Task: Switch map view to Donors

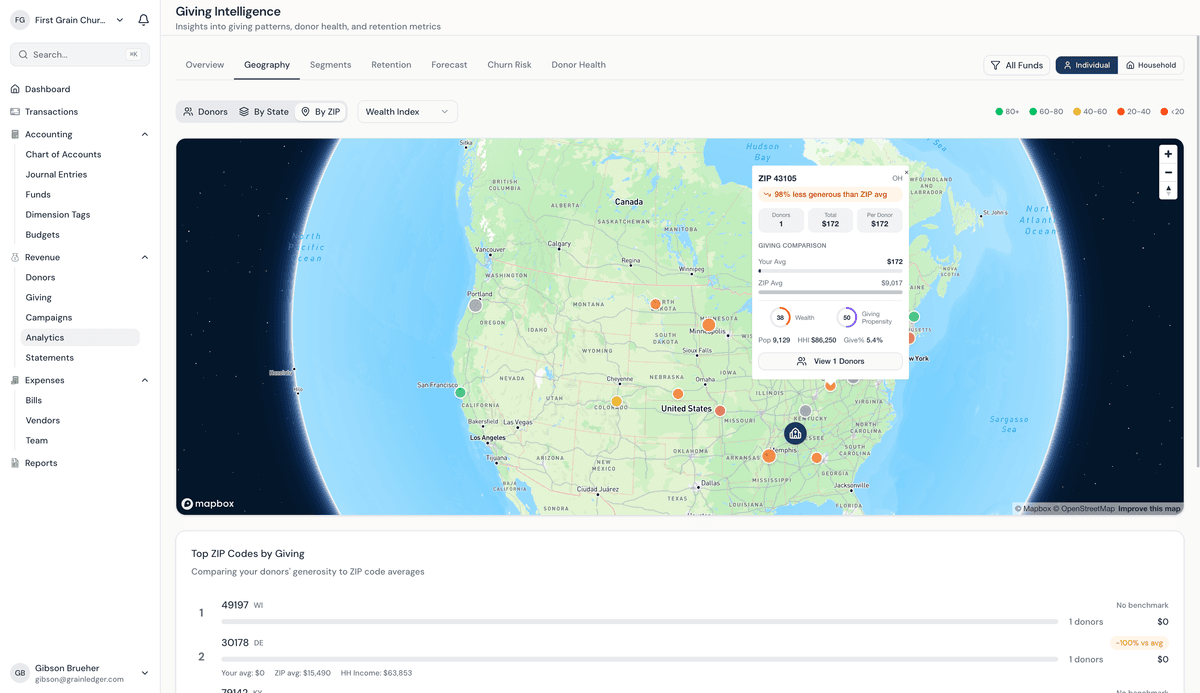Action: coord(205,112)
